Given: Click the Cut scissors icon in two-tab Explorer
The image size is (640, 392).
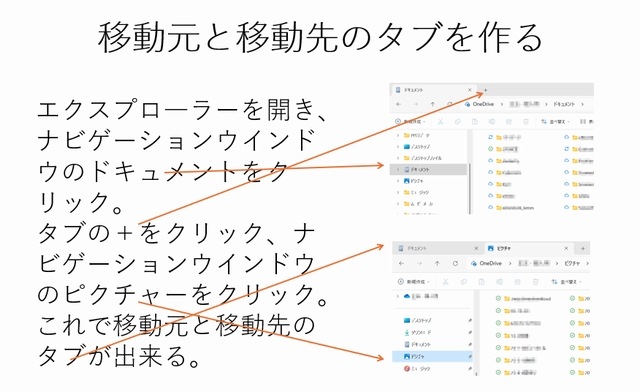Looking at the screenshot, I should click(445, 282).
